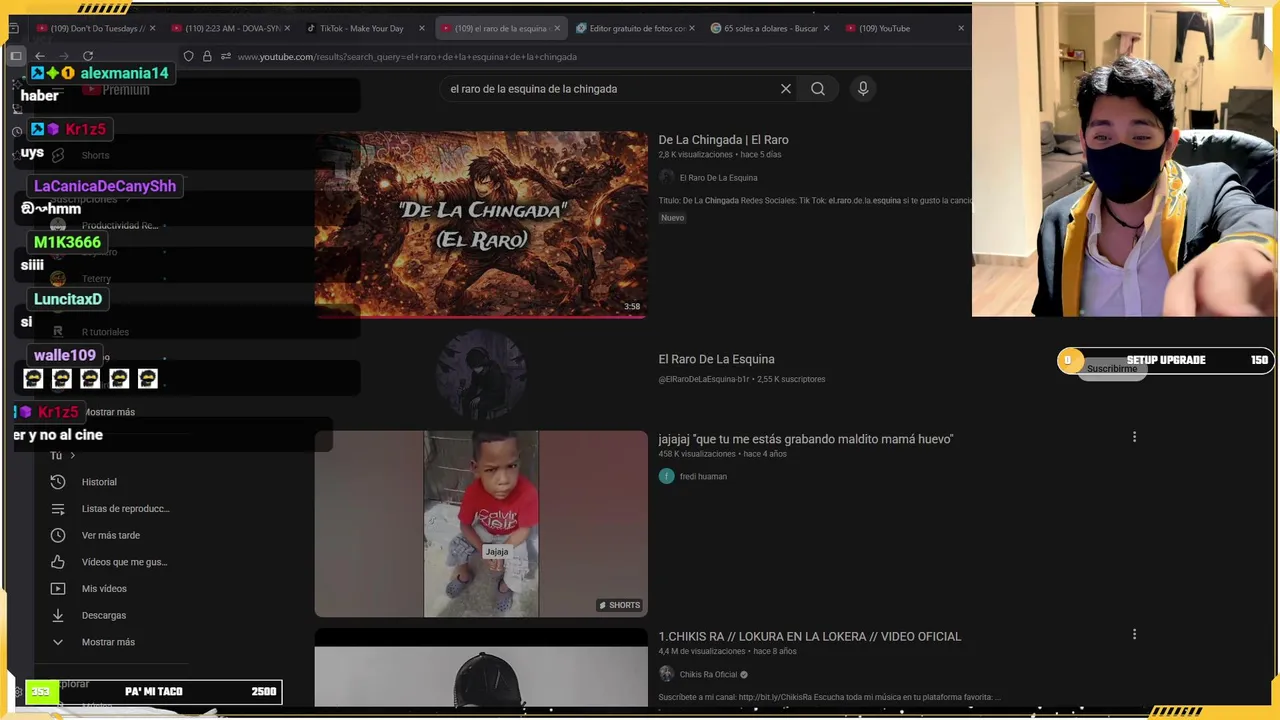Close the '65 soles a dolares' tab
The image size is (1280, 720).
(826, 28)
